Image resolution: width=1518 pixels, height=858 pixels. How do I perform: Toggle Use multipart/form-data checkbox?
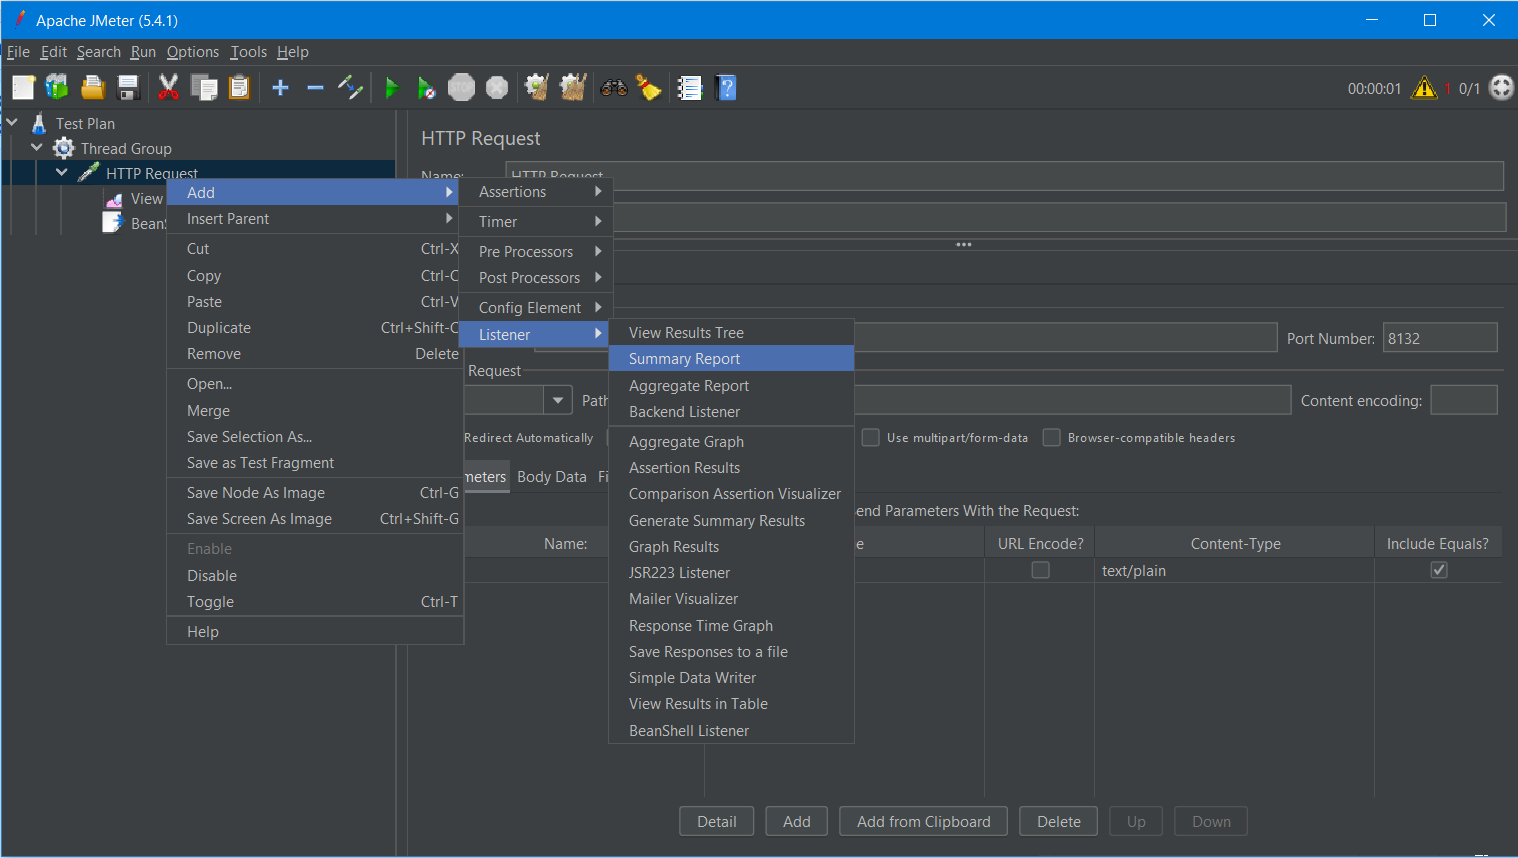click(x=870, y=437)
